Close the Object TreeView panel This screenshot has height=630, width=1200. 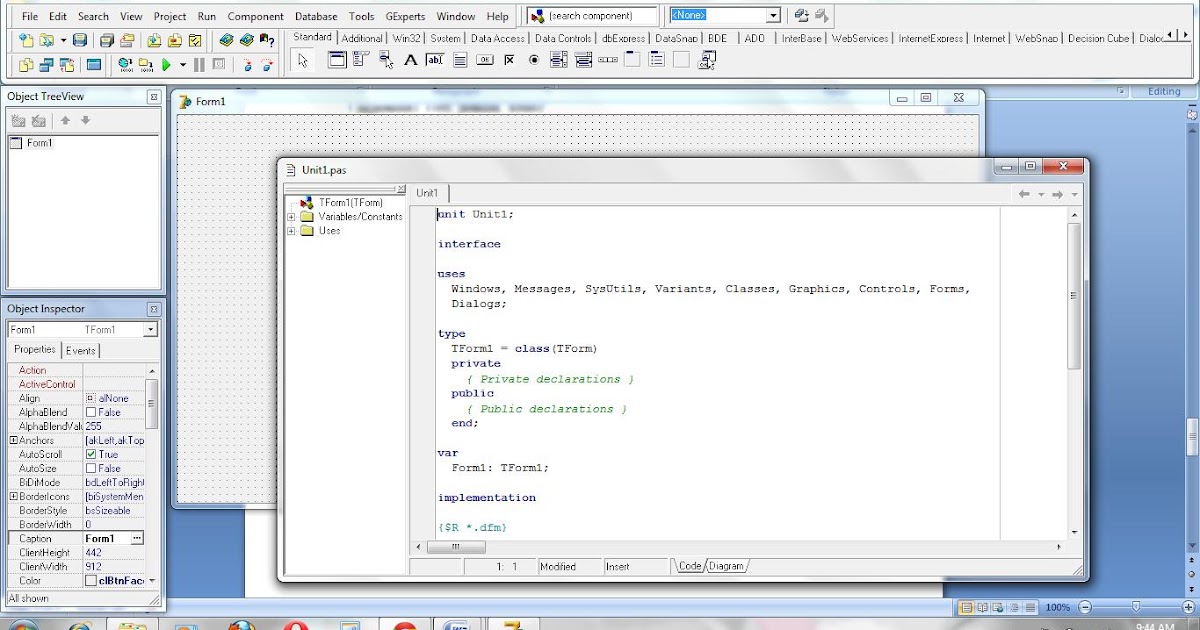pos(153,97)
